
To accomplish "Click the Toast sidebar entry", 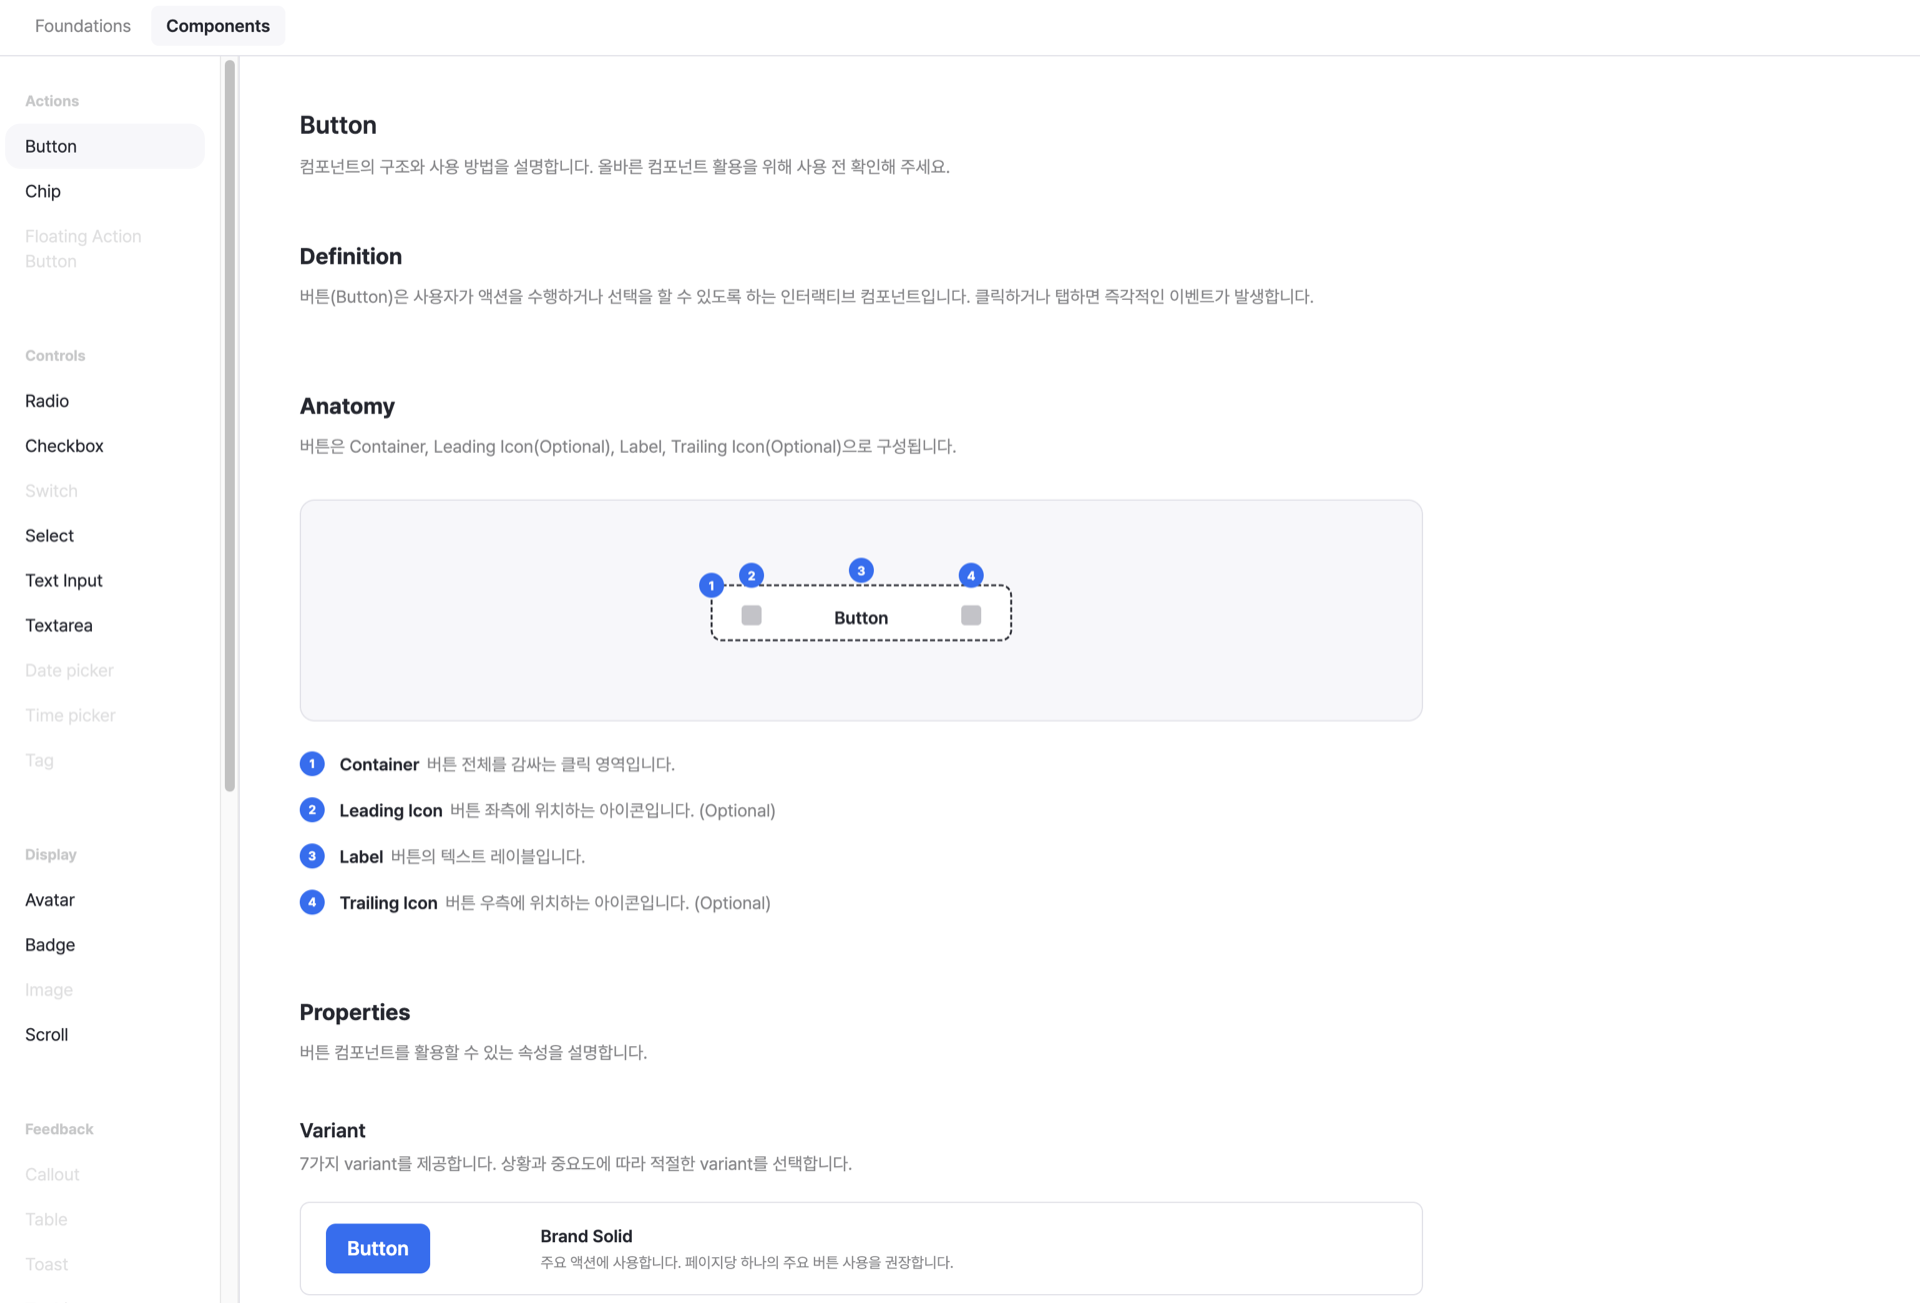I will click(47, 1265).
